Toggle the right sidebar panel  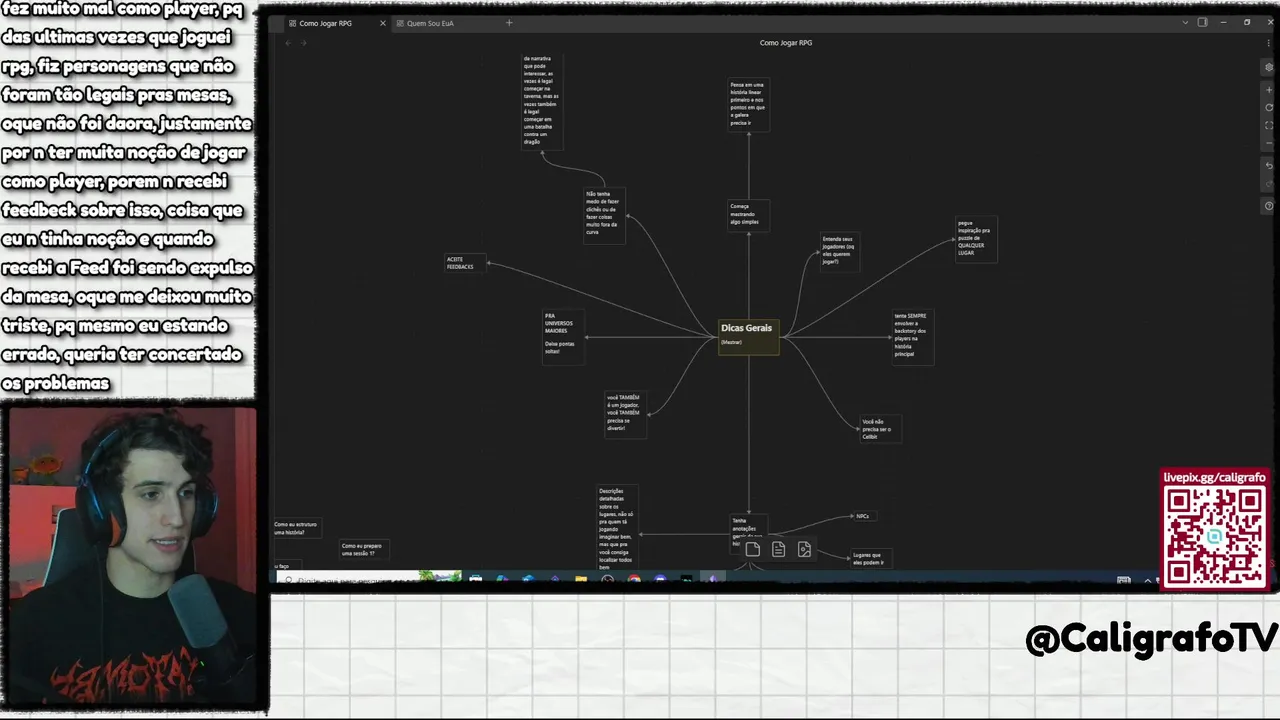[1202, 22]
